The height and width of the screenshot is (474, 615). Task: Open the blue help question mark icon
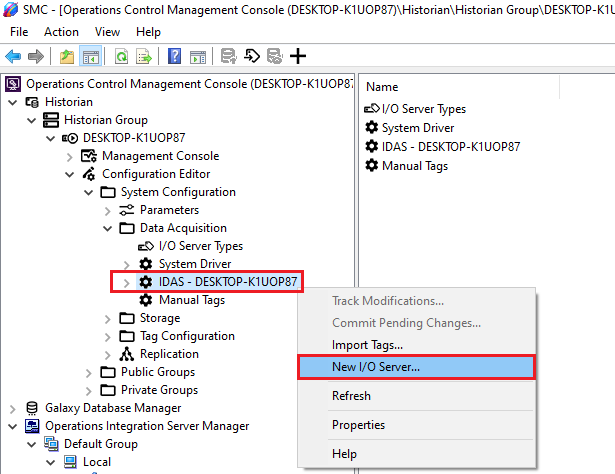174,56
